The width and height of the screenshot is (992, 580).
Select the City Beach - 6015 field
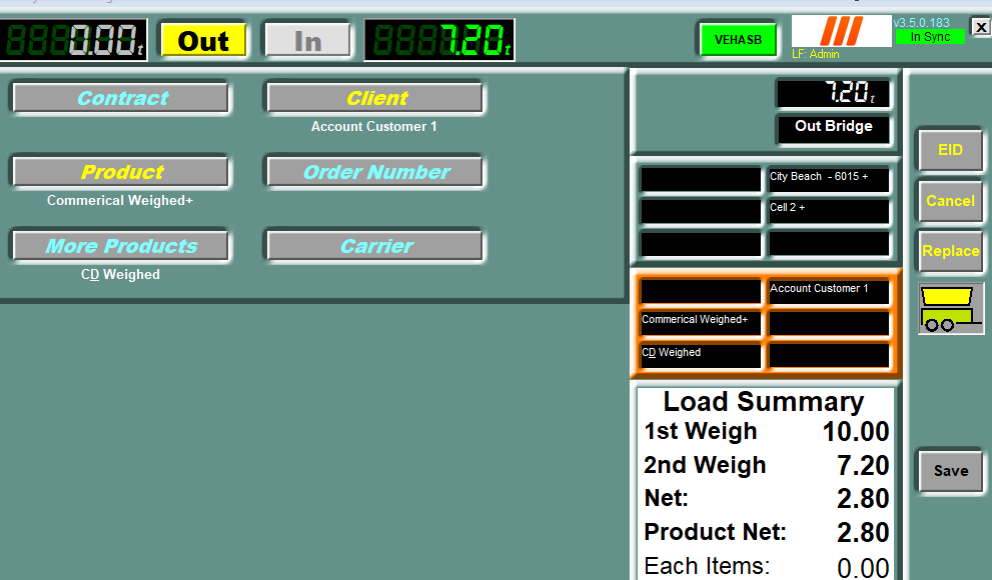828,180
